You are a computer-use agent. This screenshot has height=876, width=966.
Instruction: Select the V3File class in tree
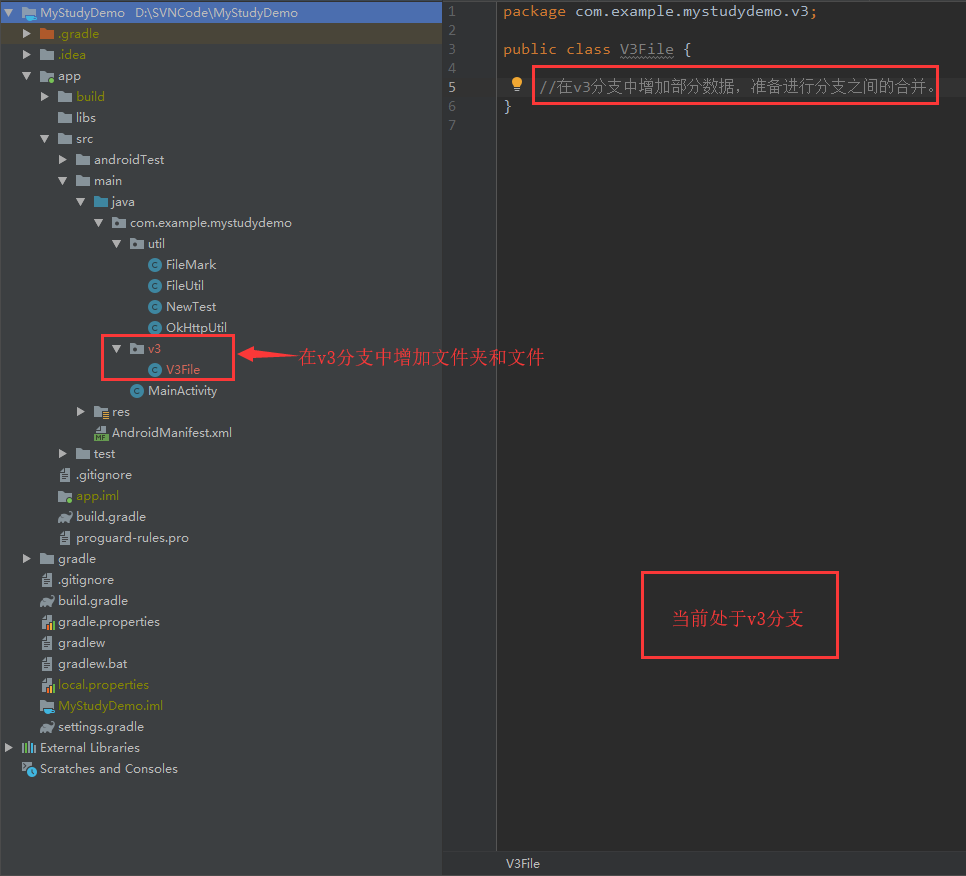click(183, 370)
